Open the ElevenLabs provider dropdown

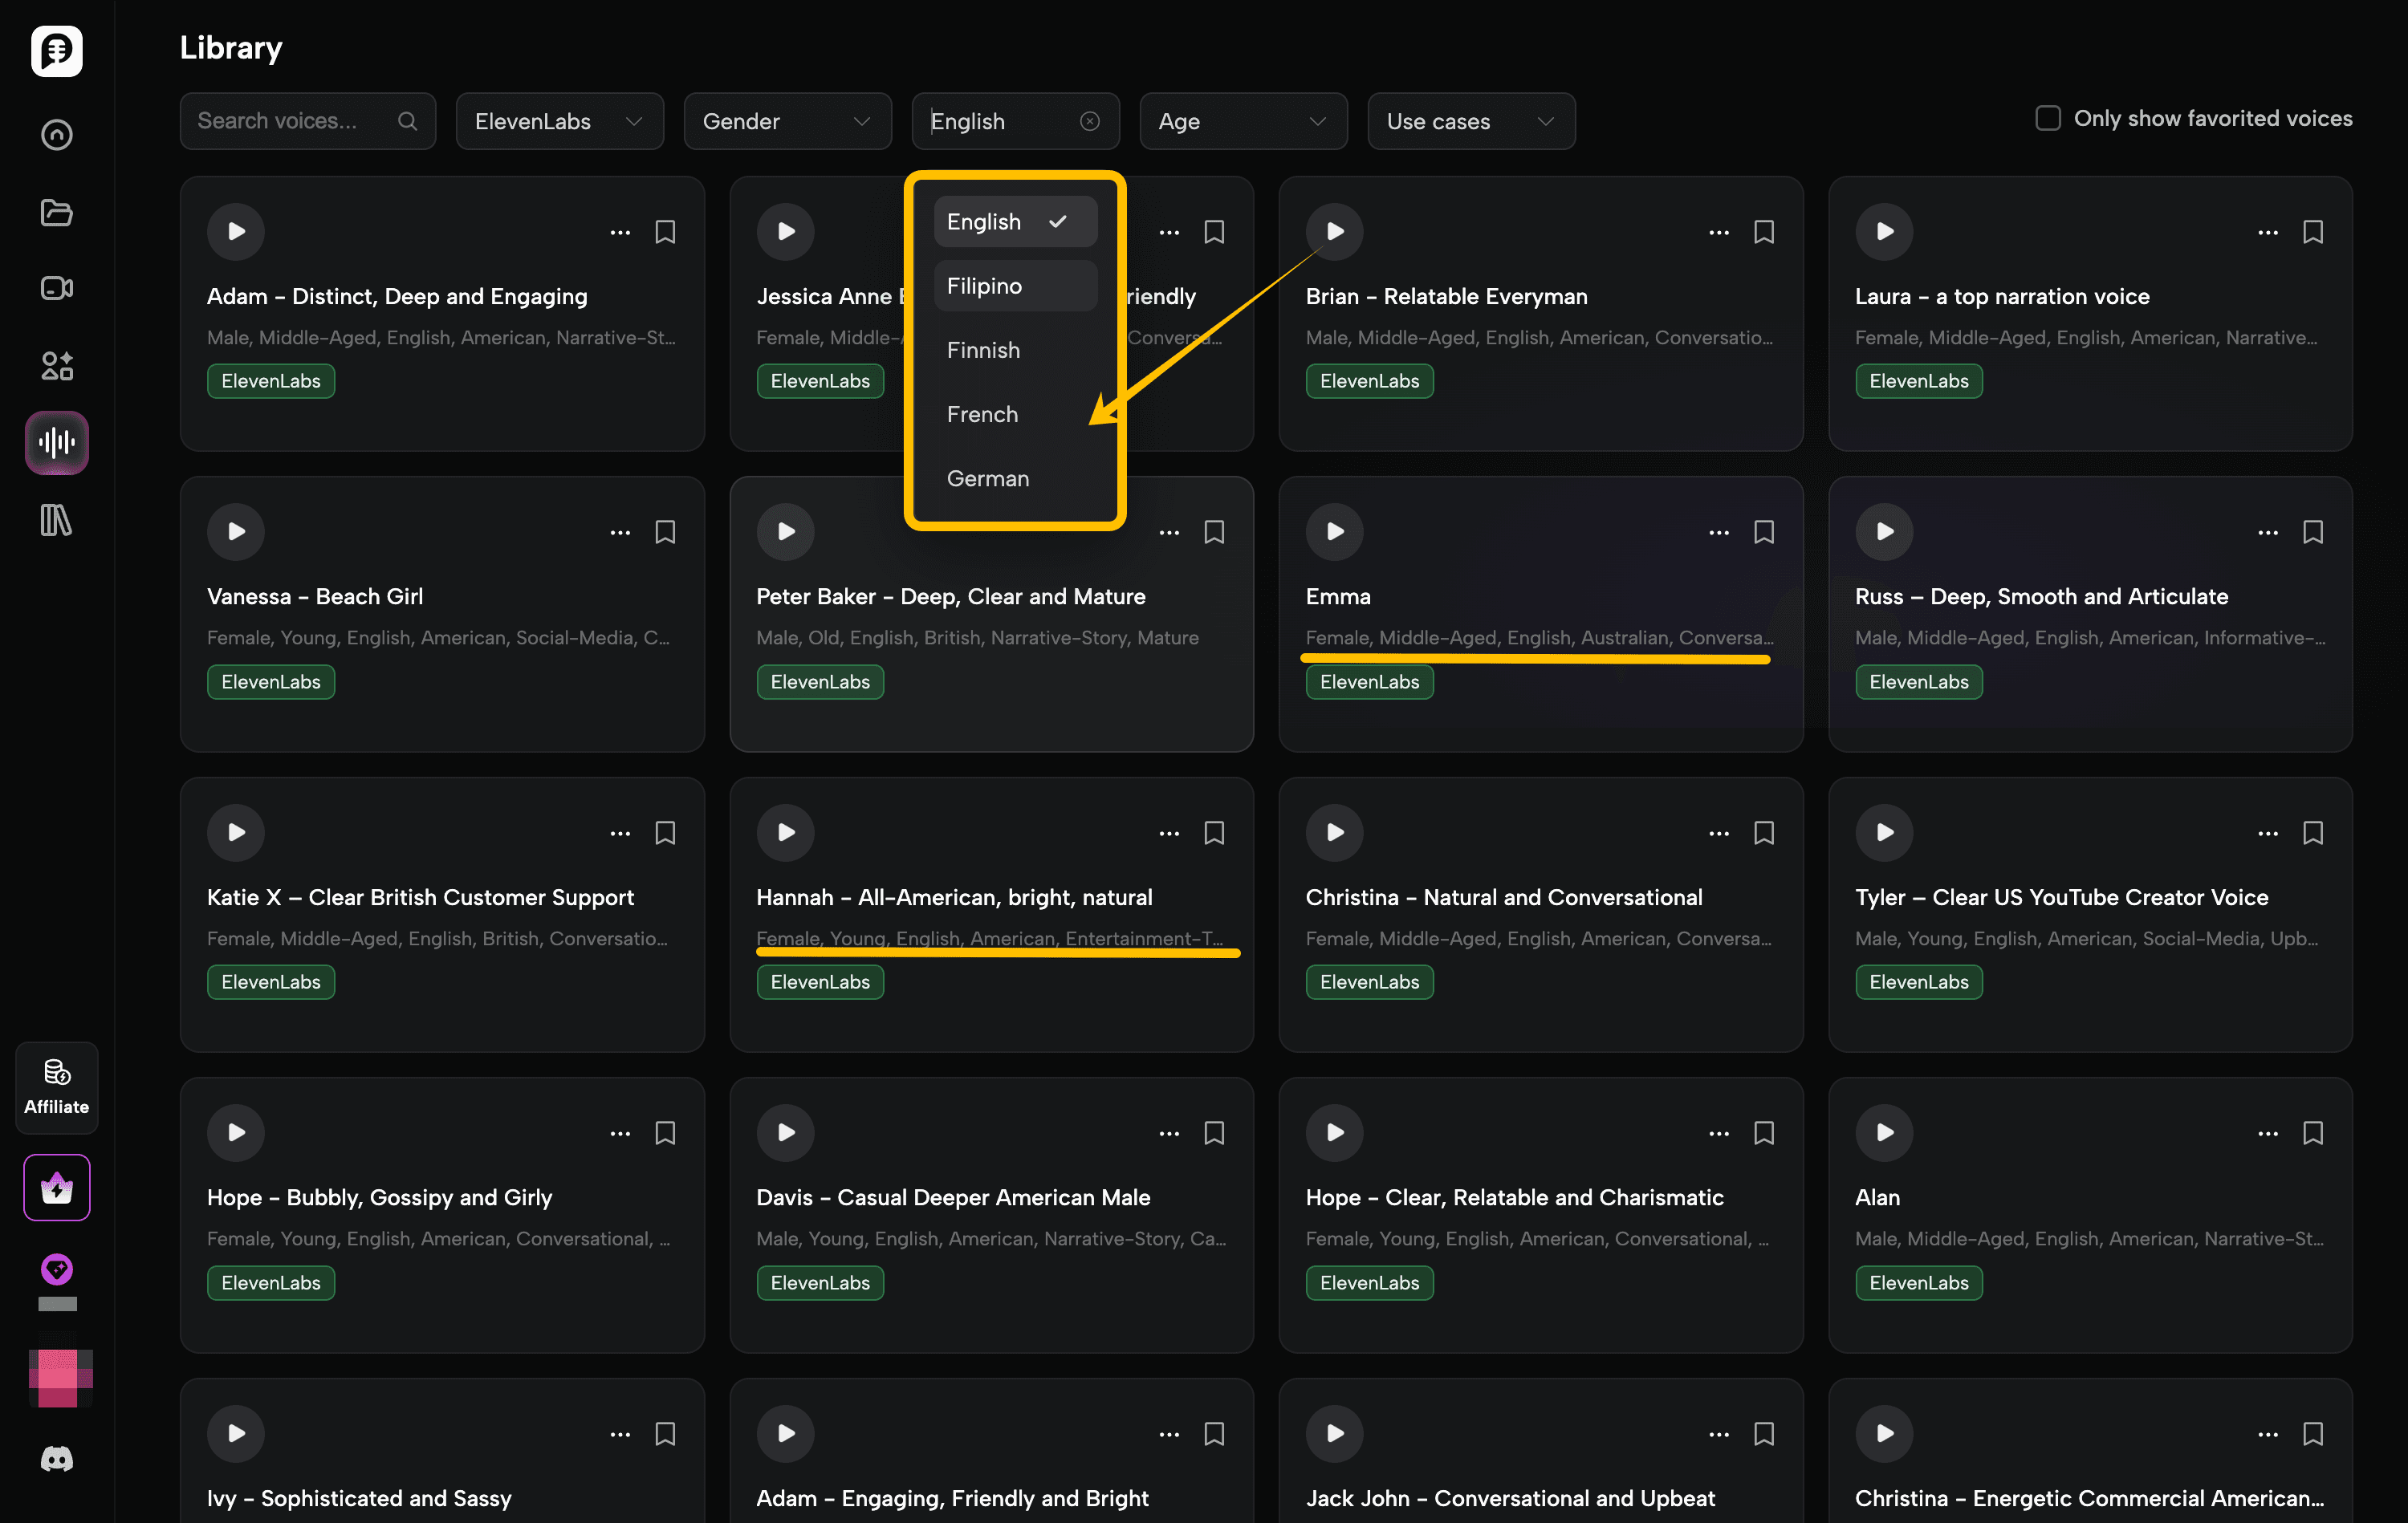560,121
